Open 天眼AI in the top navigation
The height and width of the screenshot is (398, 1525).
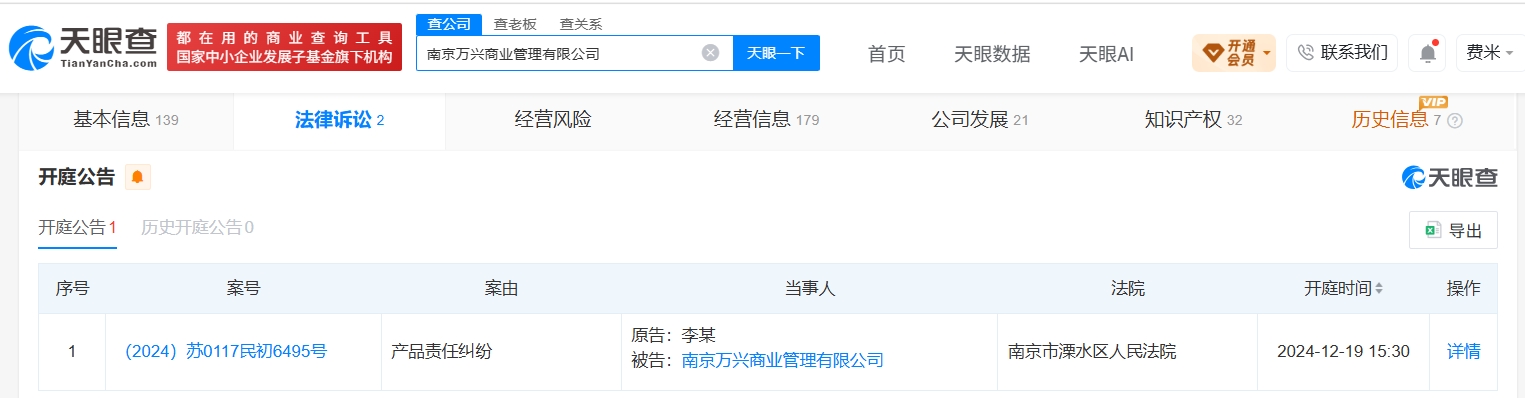pos(1106,54)
